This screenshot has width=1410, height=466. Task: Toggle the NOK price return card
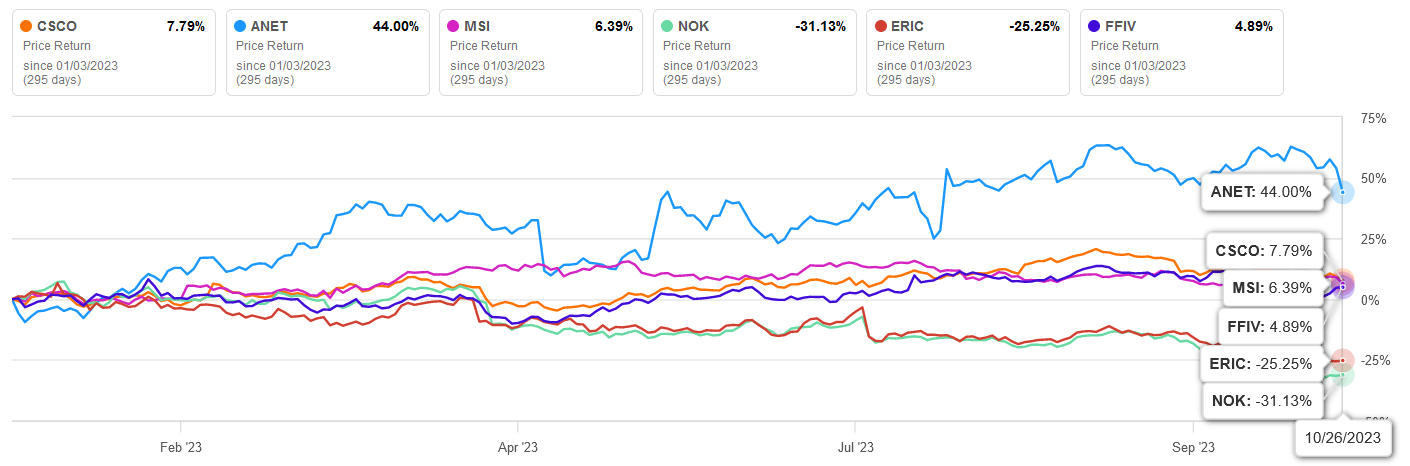tap(755, 53)
